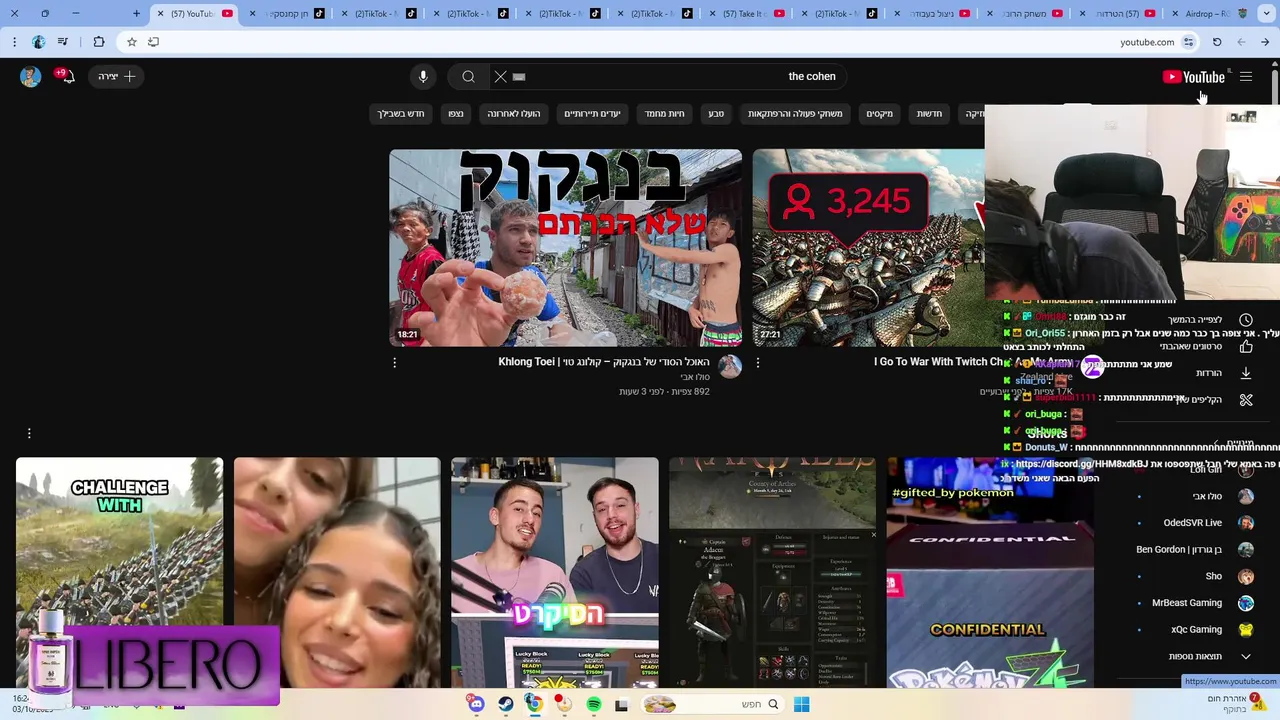Viewport: 1280px width, 720px height.
Task: Select the חדשות filter chip
Action: (930, 114)
